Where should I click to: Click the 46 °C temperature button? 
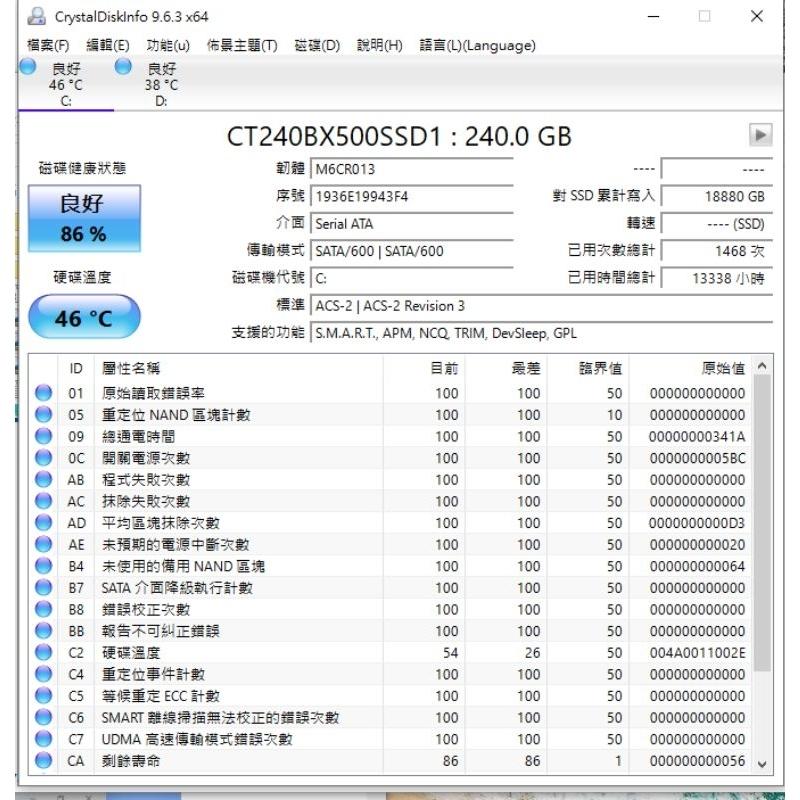(84, 317)
